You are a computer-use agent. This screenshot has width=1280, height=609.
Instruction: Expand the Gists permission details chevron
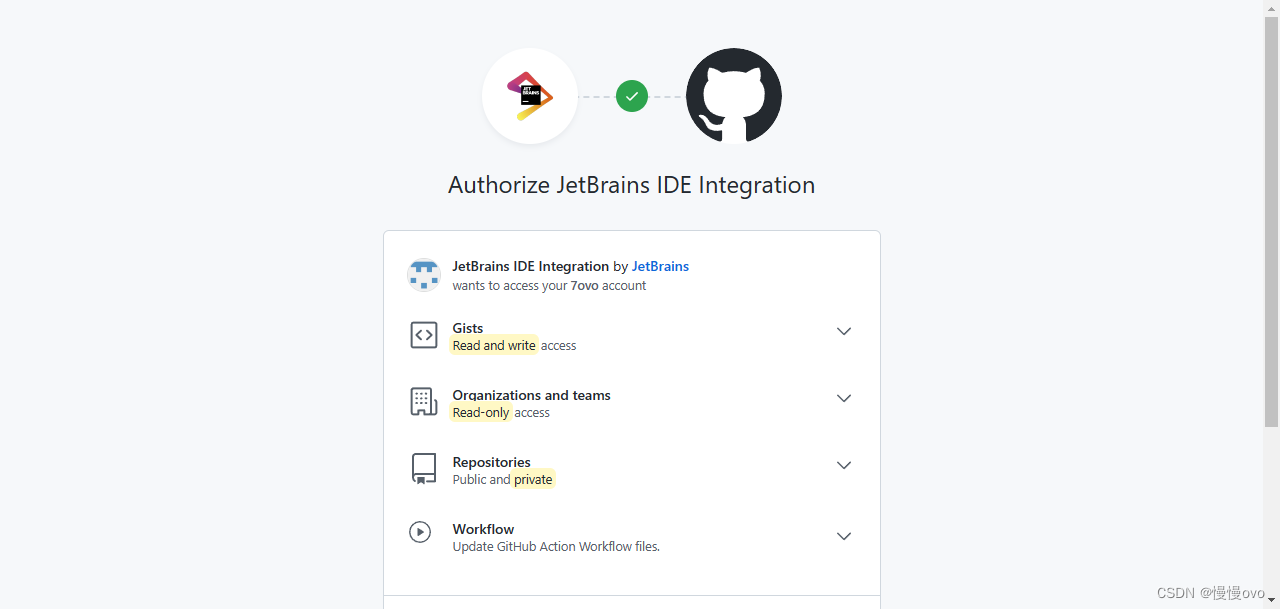(x=844, y=331)
